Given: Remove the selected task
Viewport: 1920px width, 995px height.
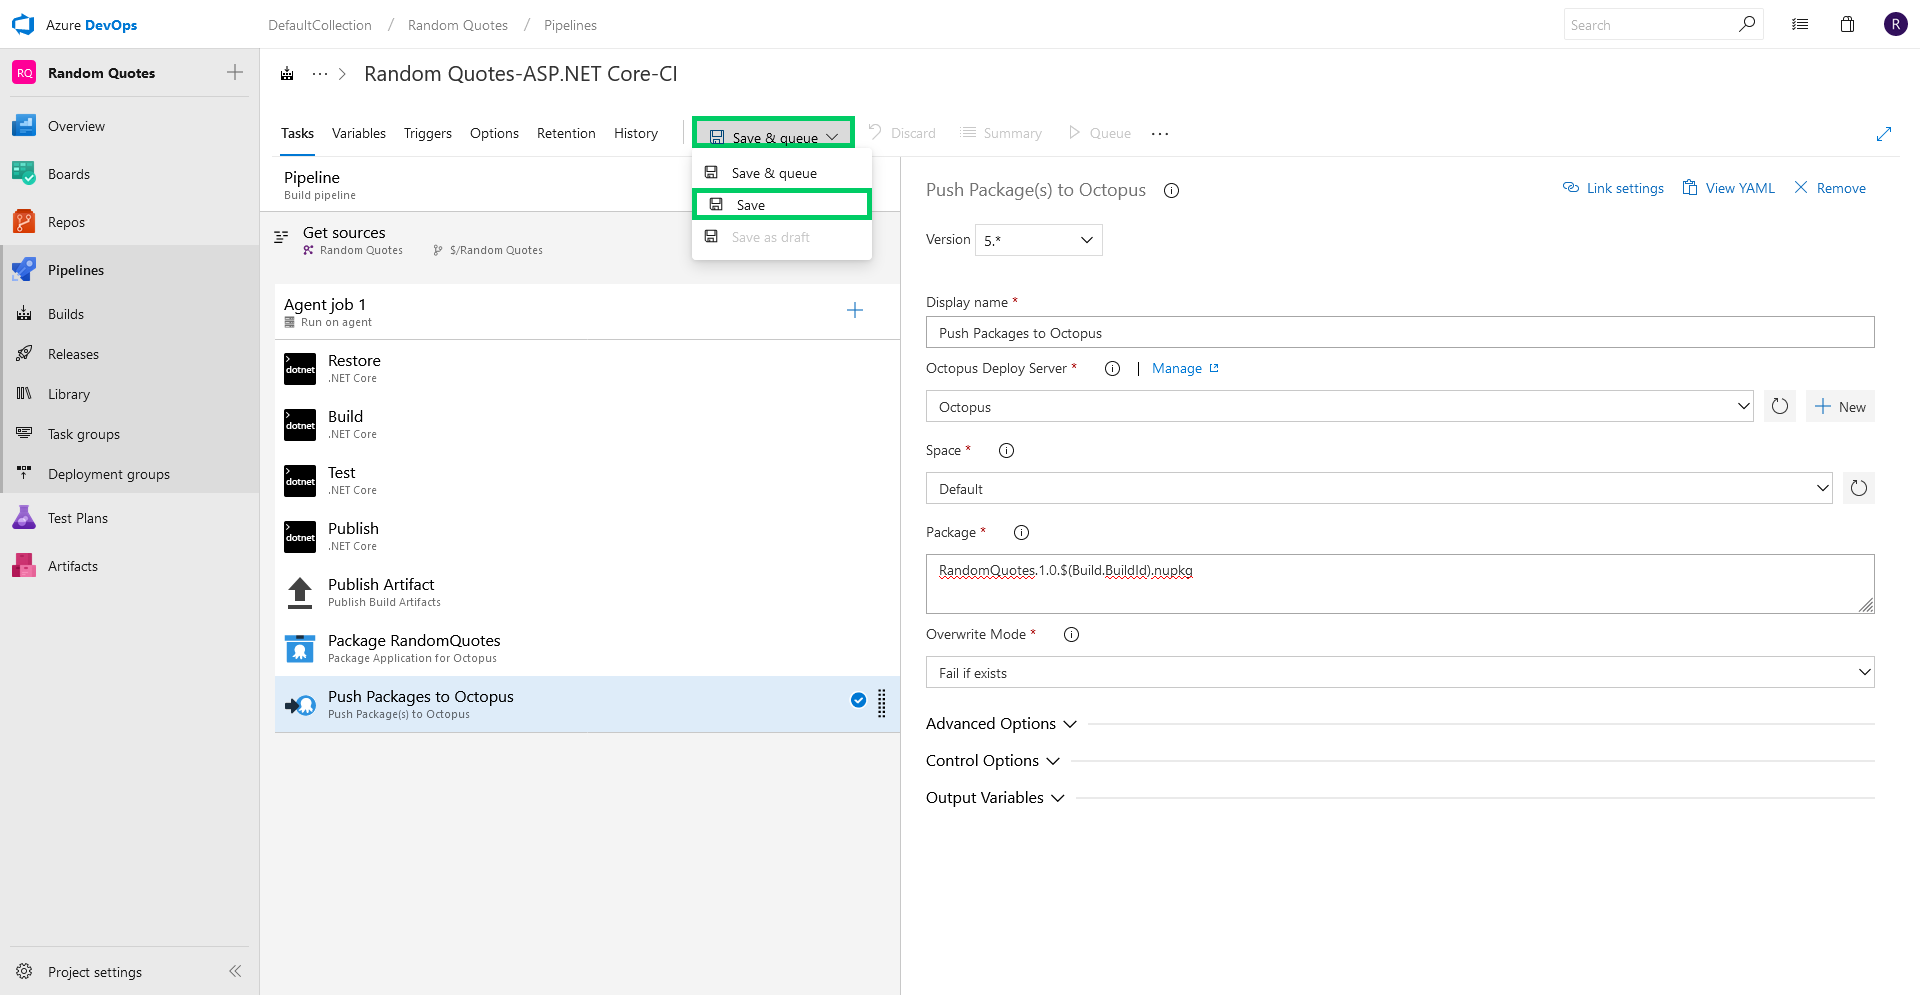Looking at the screenshot, I should (1830, 188).
